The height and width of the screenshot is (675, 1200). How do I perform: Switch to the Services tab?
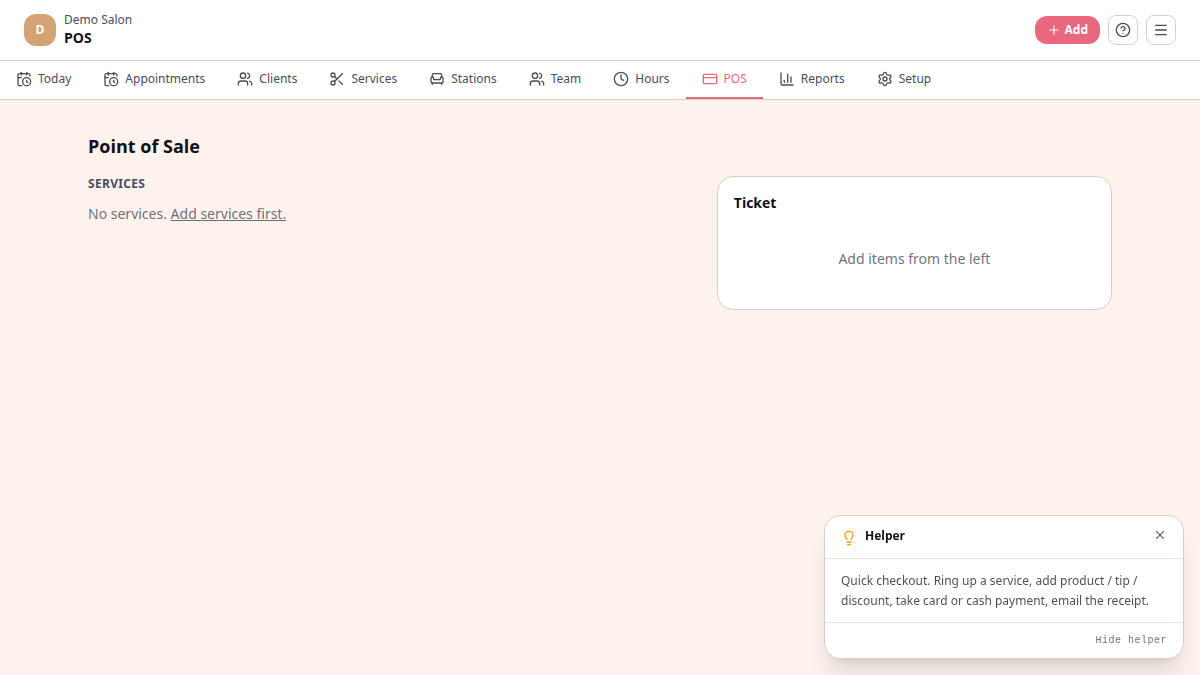(x=363, y=79)
